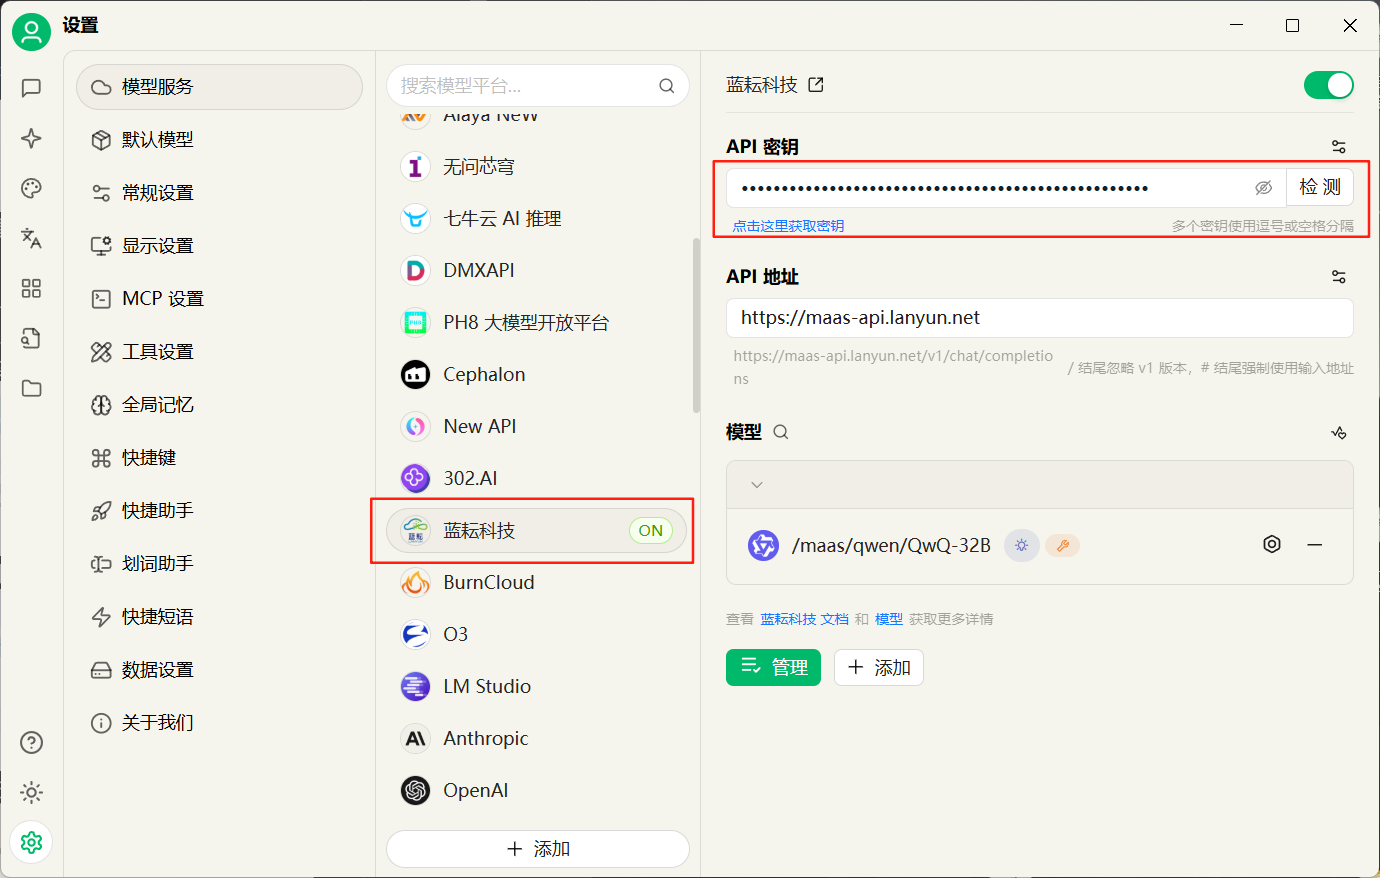Select 无问芯穹 provider
The width and height of the screenshot is (1380, 878).
pos(538,167)
